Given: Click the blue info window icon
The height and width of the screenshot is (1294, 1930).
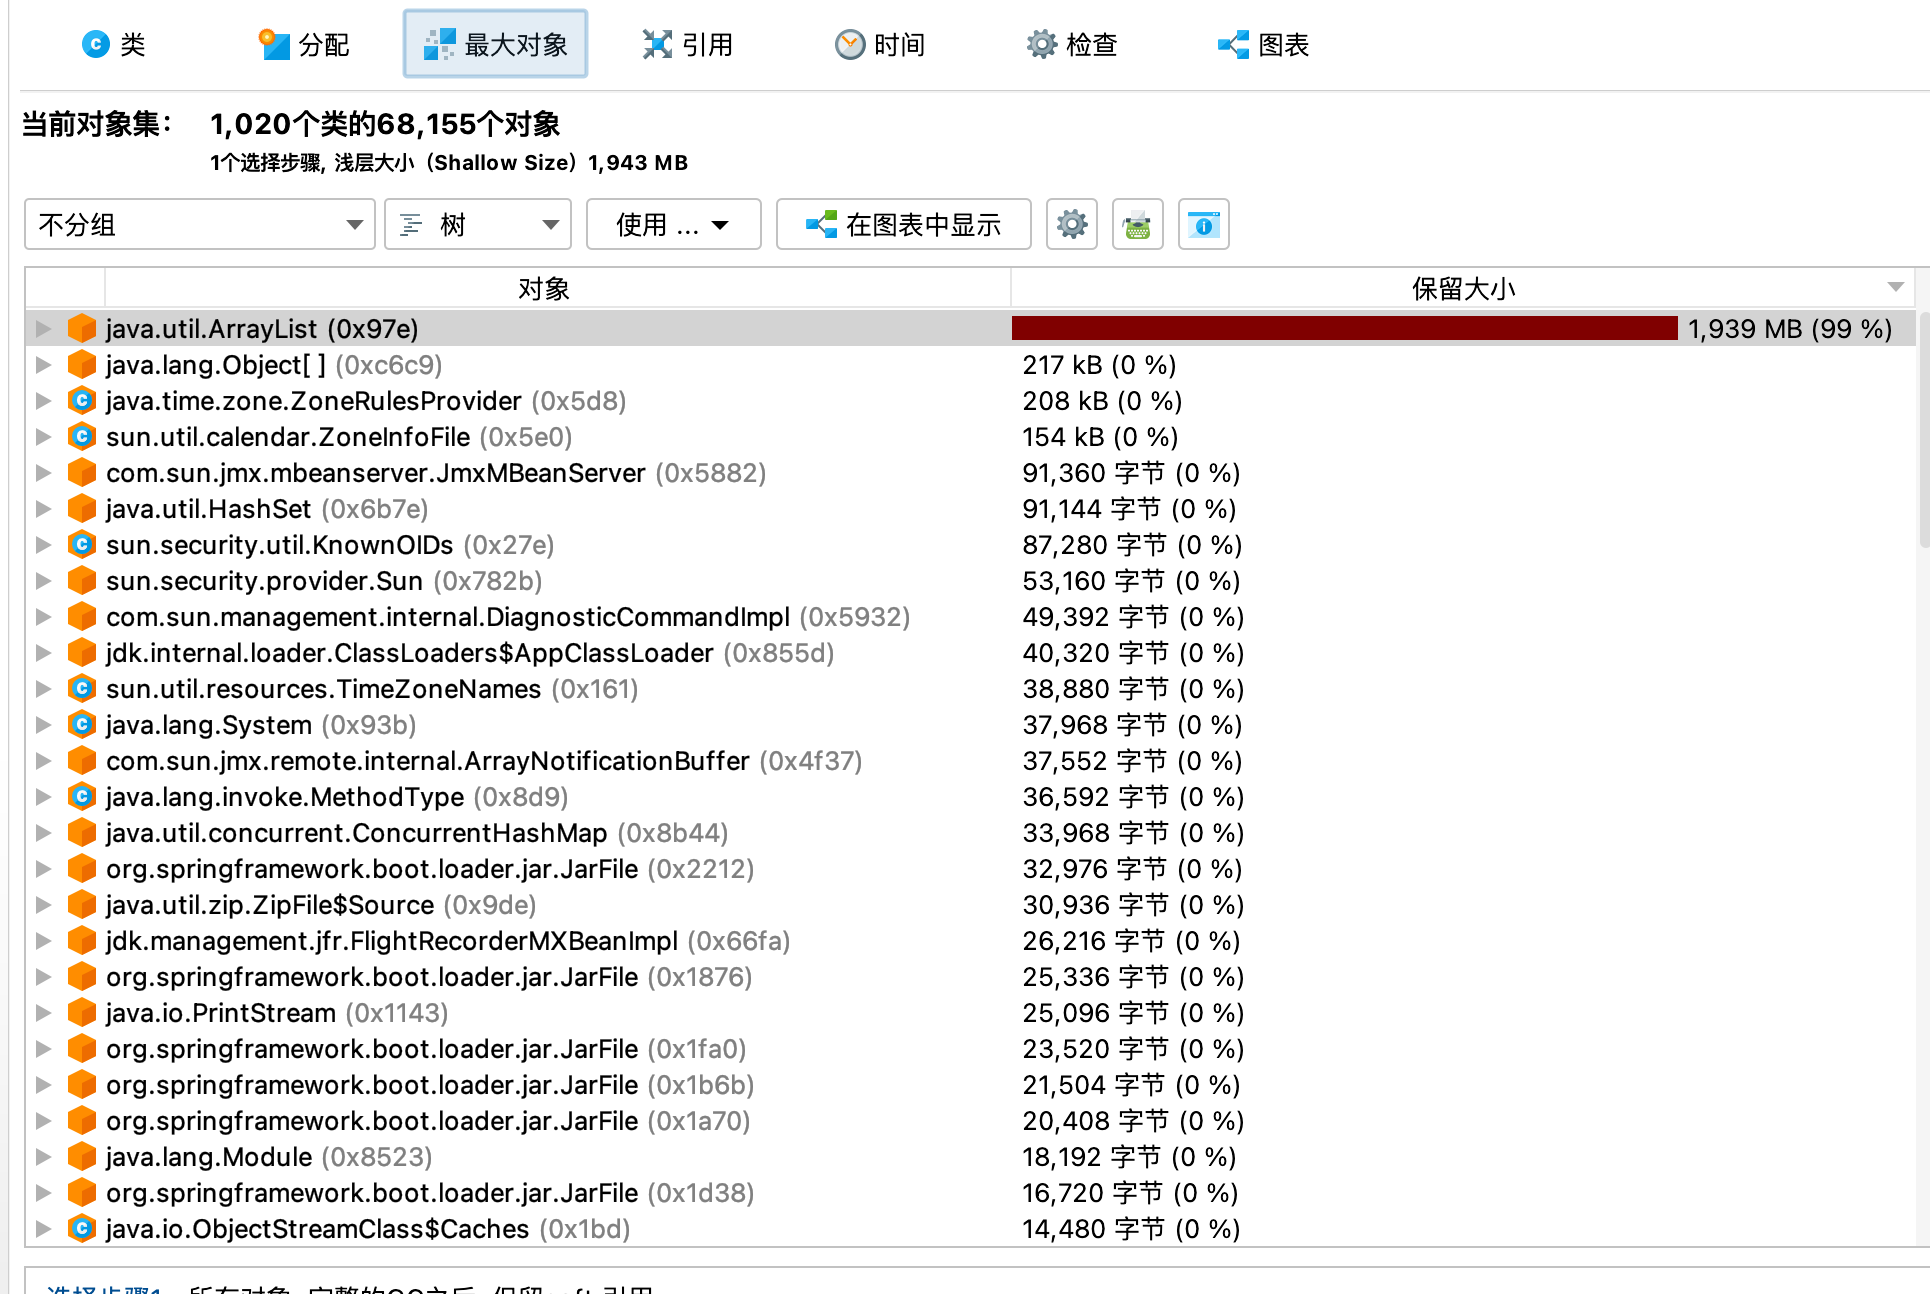Looking at the screenshot, I should click(x=1203, y=224).
